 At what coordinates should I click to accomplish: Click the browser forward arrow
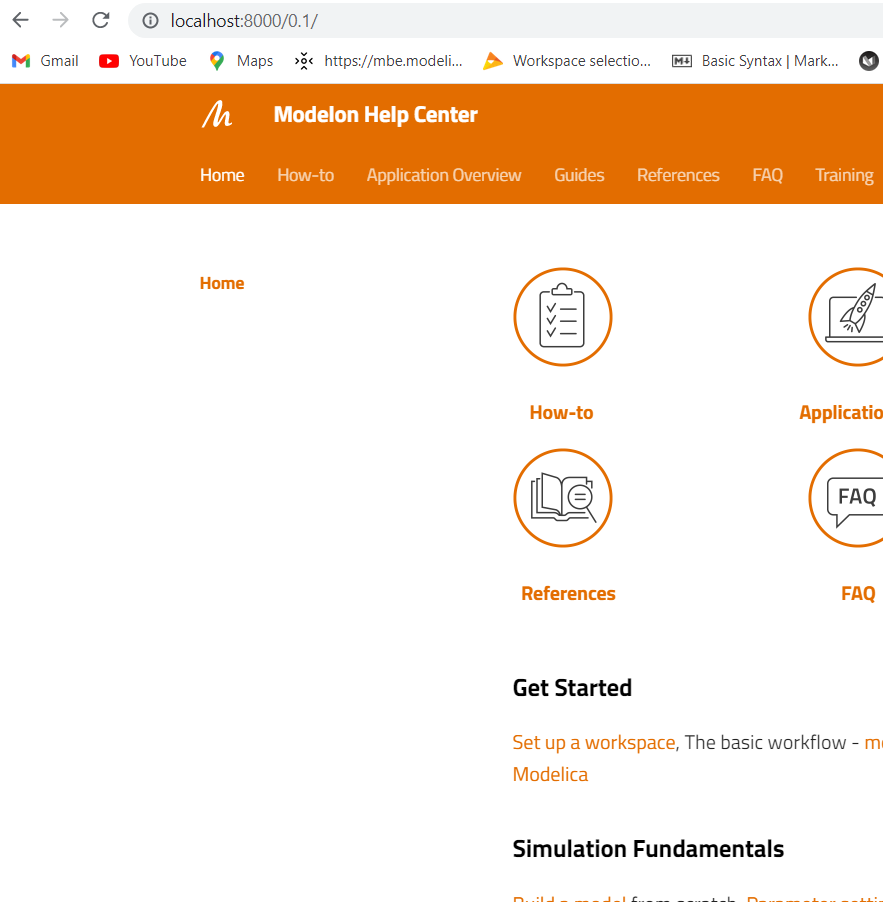60,21
